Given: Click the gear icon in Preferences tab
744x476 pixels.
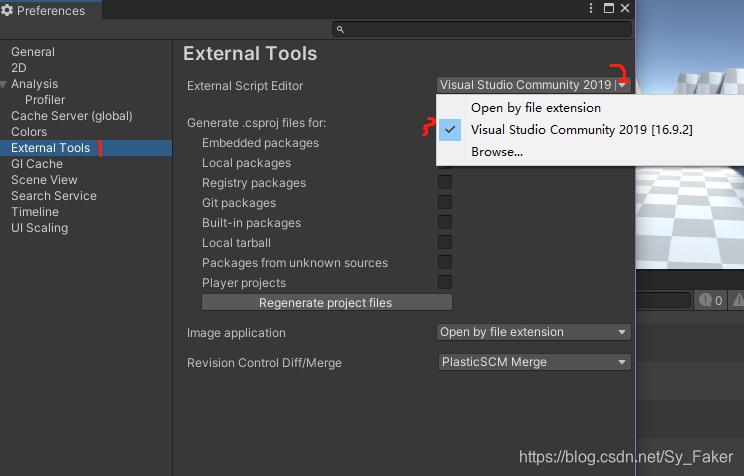Looking at the screenshot, I should [7, 10].
